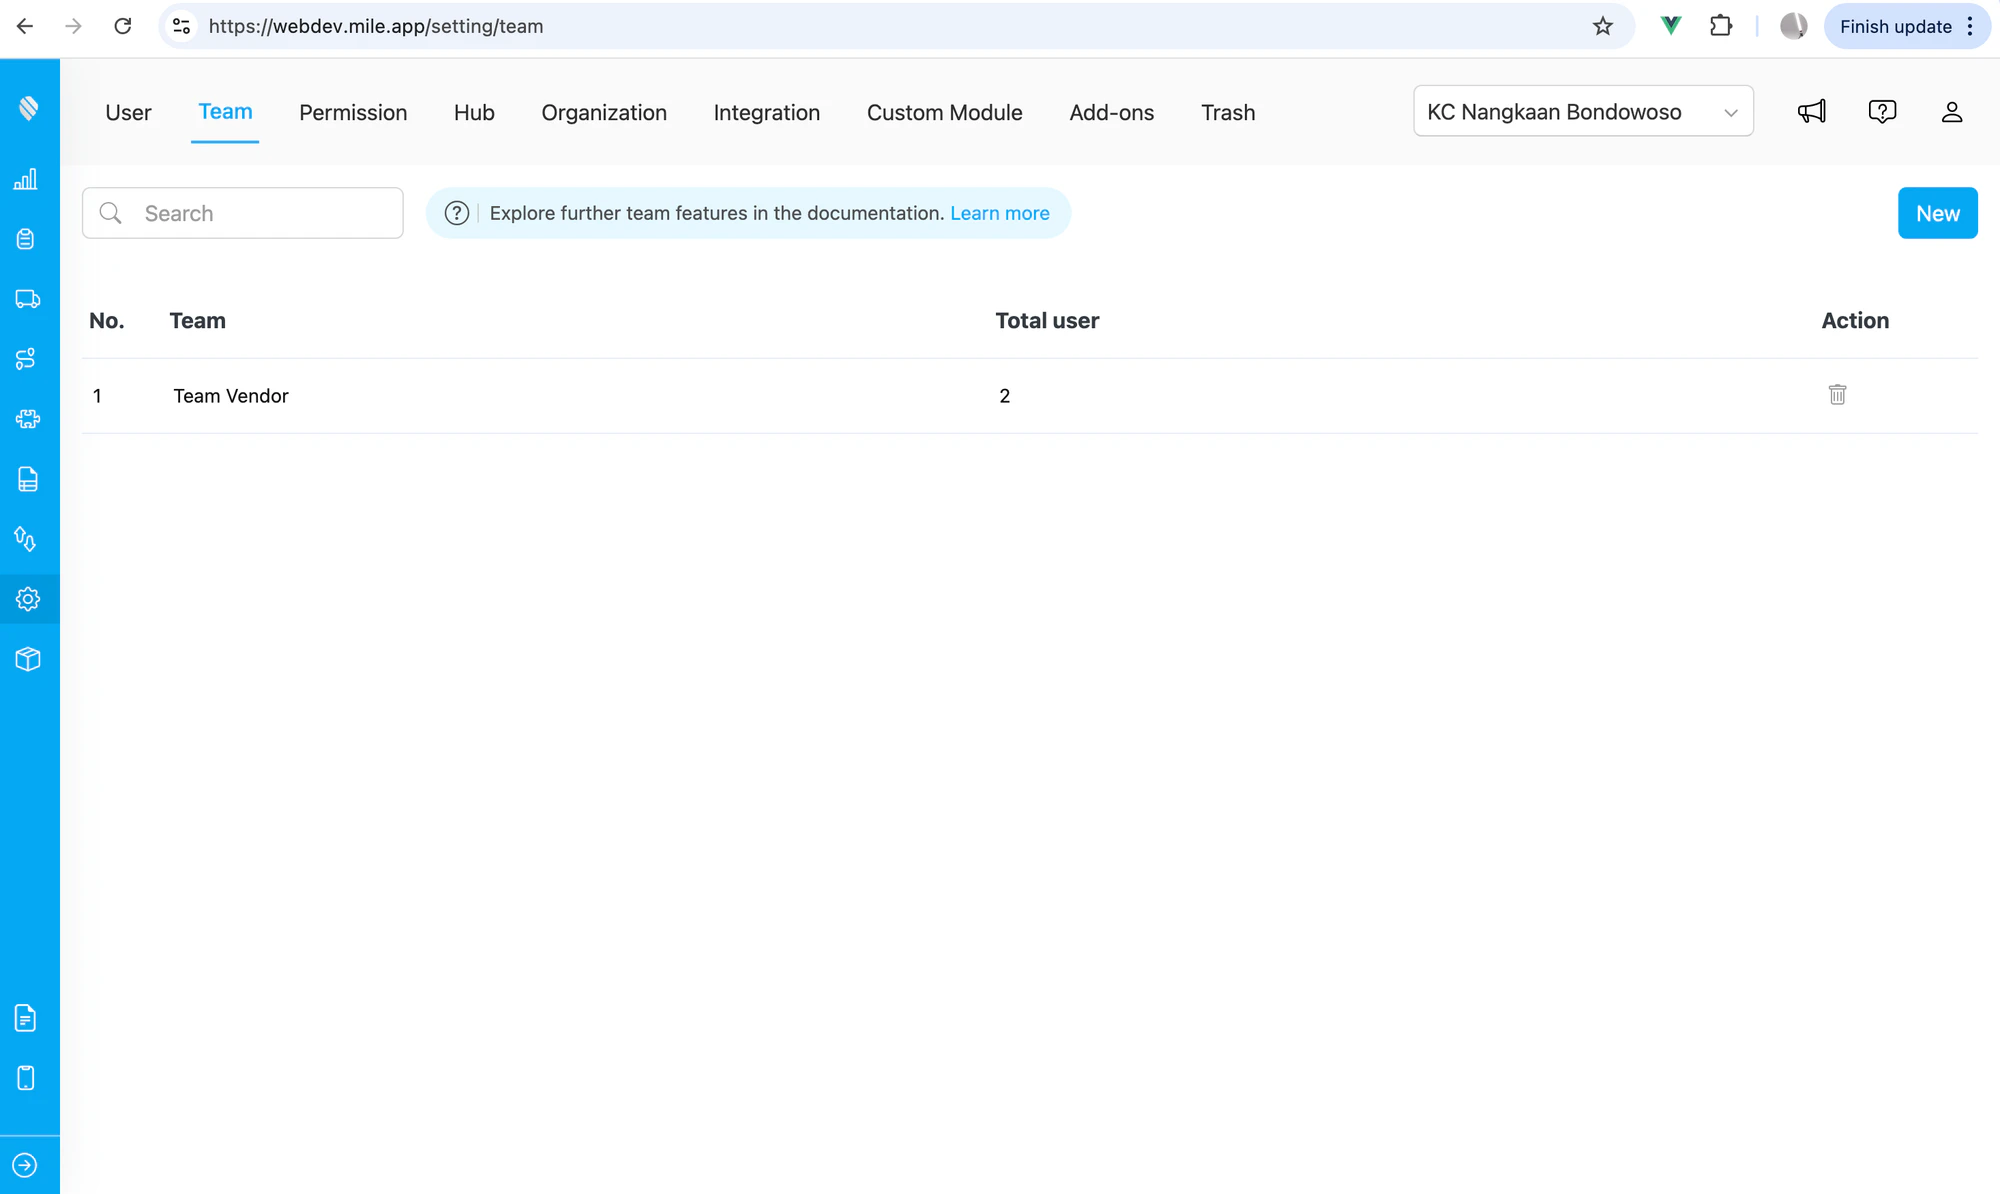Open the help question-bubble icon

(1882, 111)
